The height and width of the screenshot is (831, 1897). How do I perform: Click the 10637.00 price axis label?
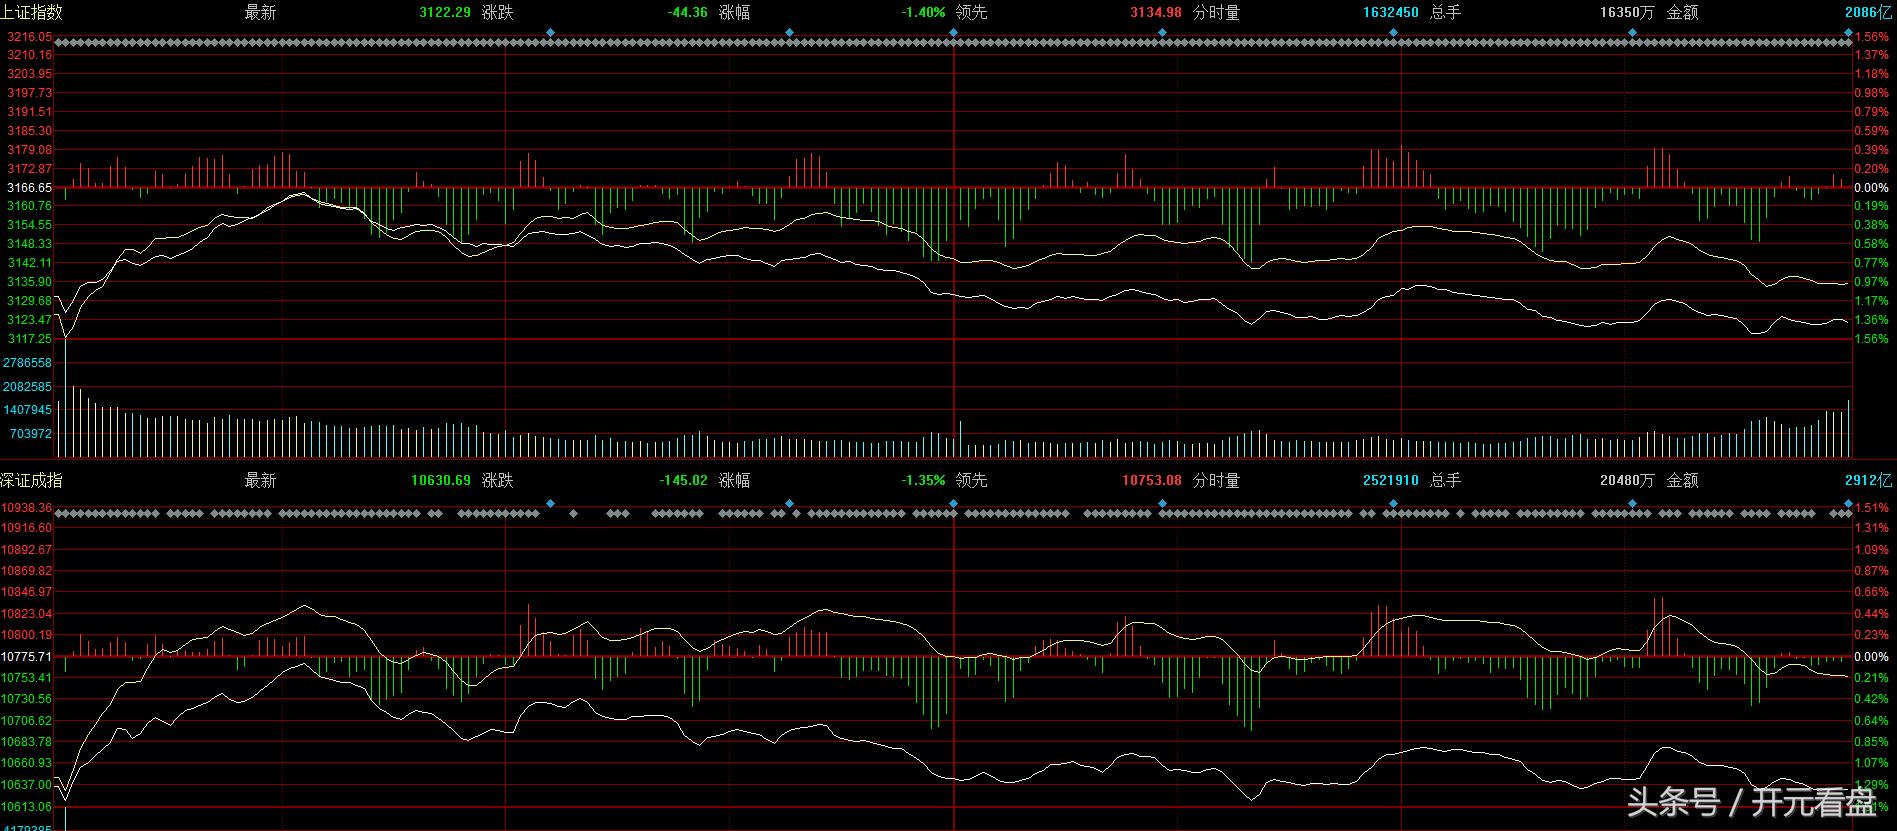click(27, 785)
